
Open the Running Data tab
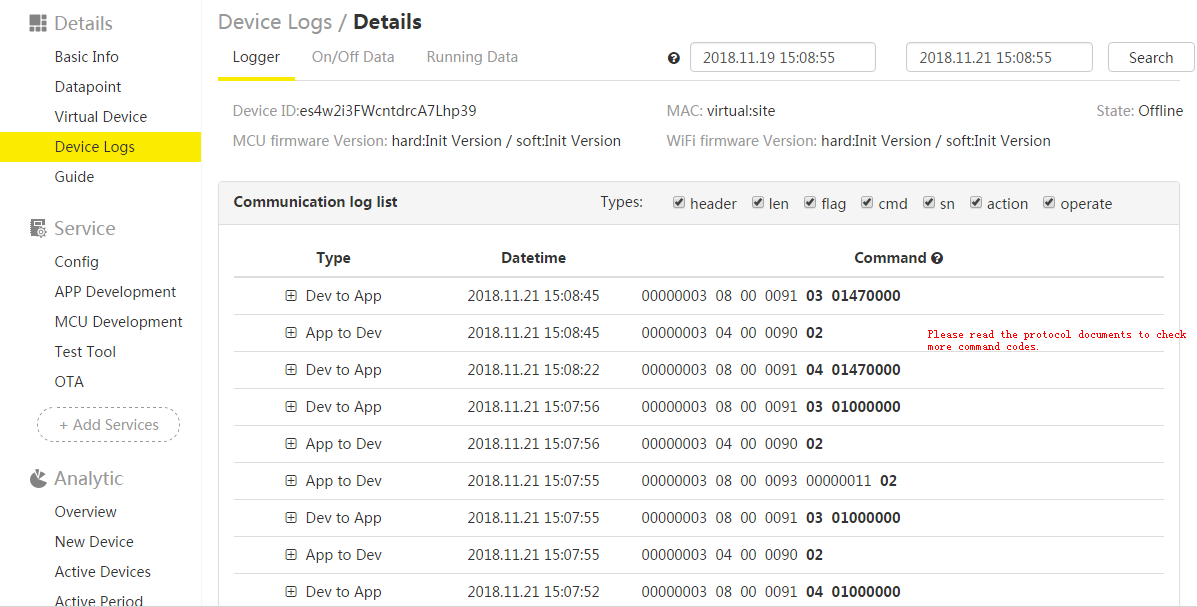click(x=472, y=57)
